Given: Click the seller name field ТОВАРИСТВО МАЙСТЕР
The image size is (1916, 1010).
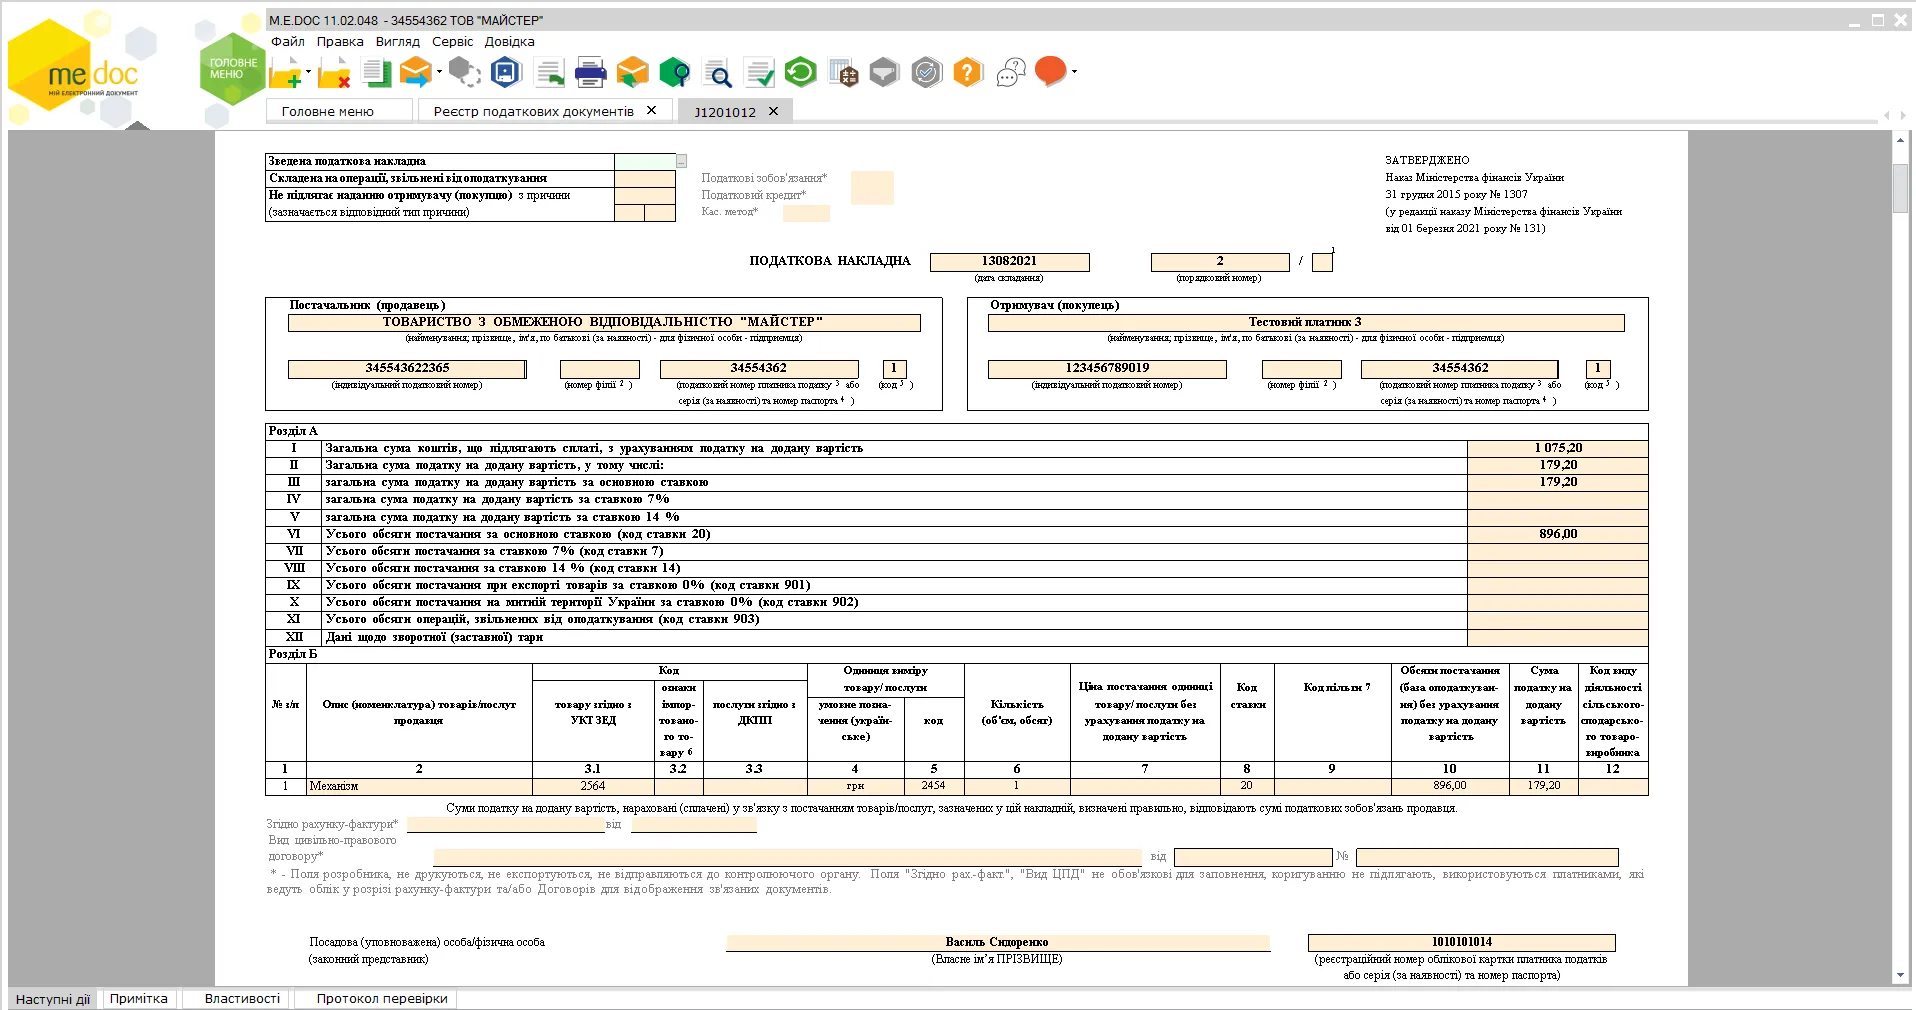Looking at the screenshot, I should (x=604, y=322).
